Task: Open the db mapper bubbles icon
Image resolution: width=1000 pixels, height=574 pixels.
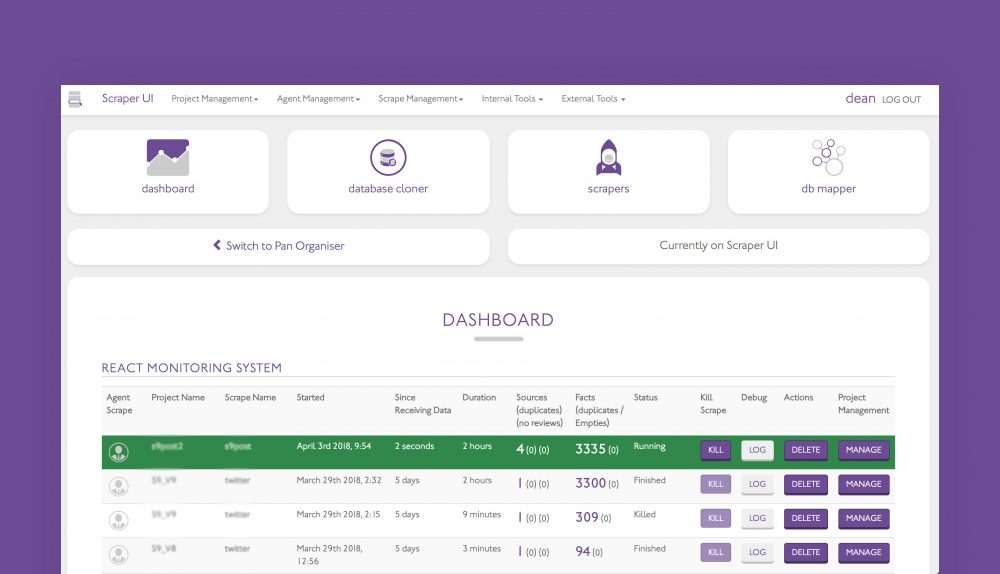Action: [x=828, y=157]
